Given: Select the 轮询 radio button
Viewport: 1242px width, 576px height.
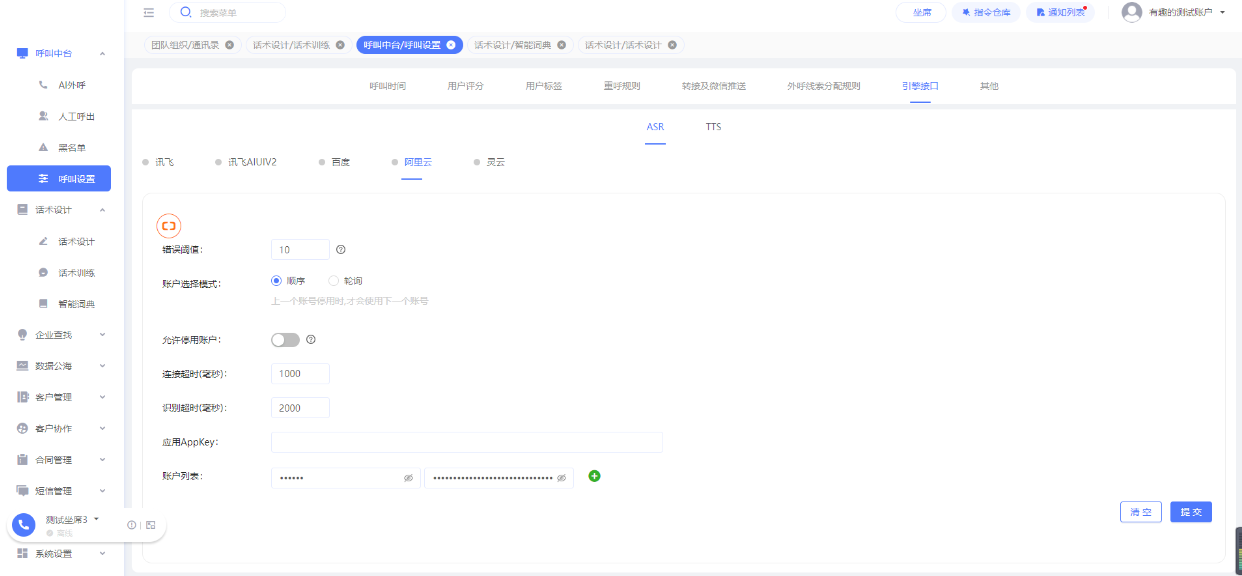Looking at the screenshot, I should point(334,281).
